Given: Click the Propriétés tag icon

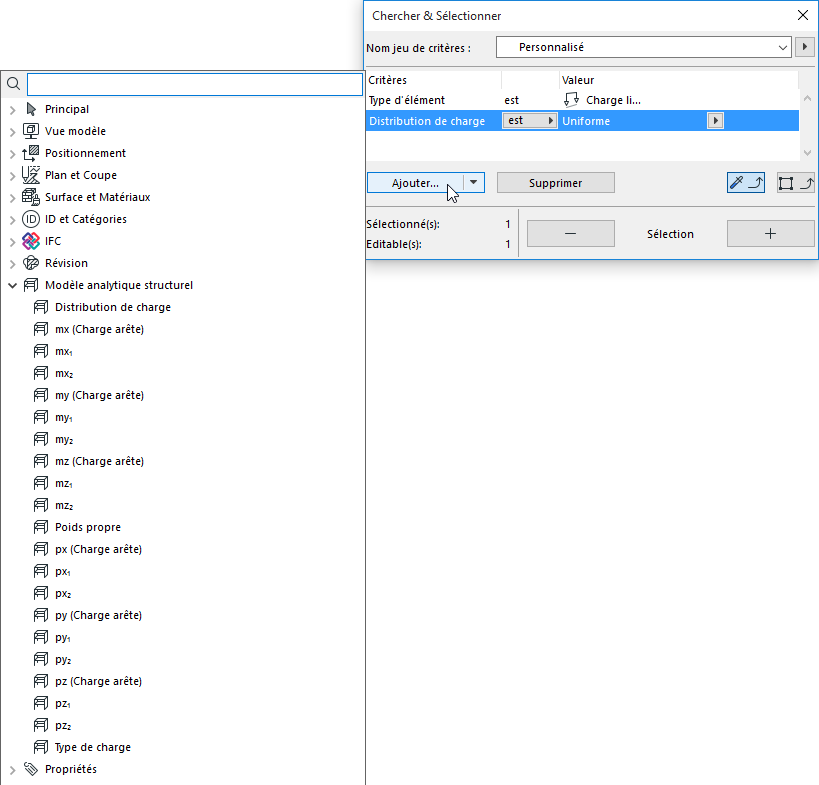Looking at the screenshot, I should click(31, 769).
